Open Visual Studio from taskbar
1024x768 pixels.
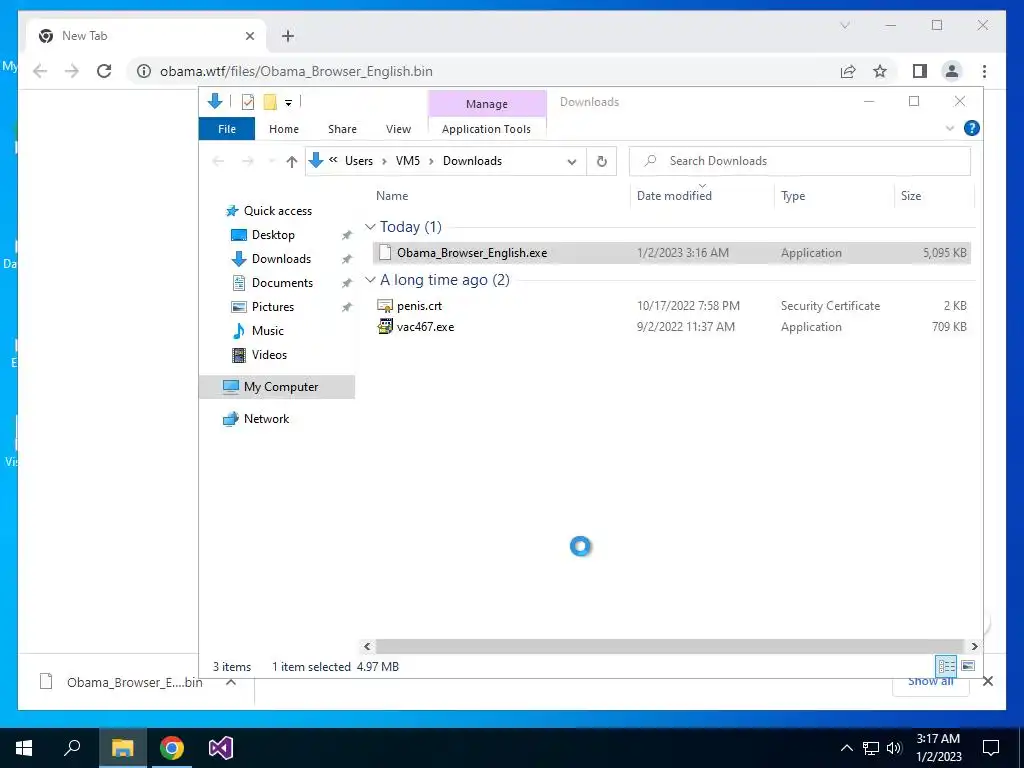(221, 748)
